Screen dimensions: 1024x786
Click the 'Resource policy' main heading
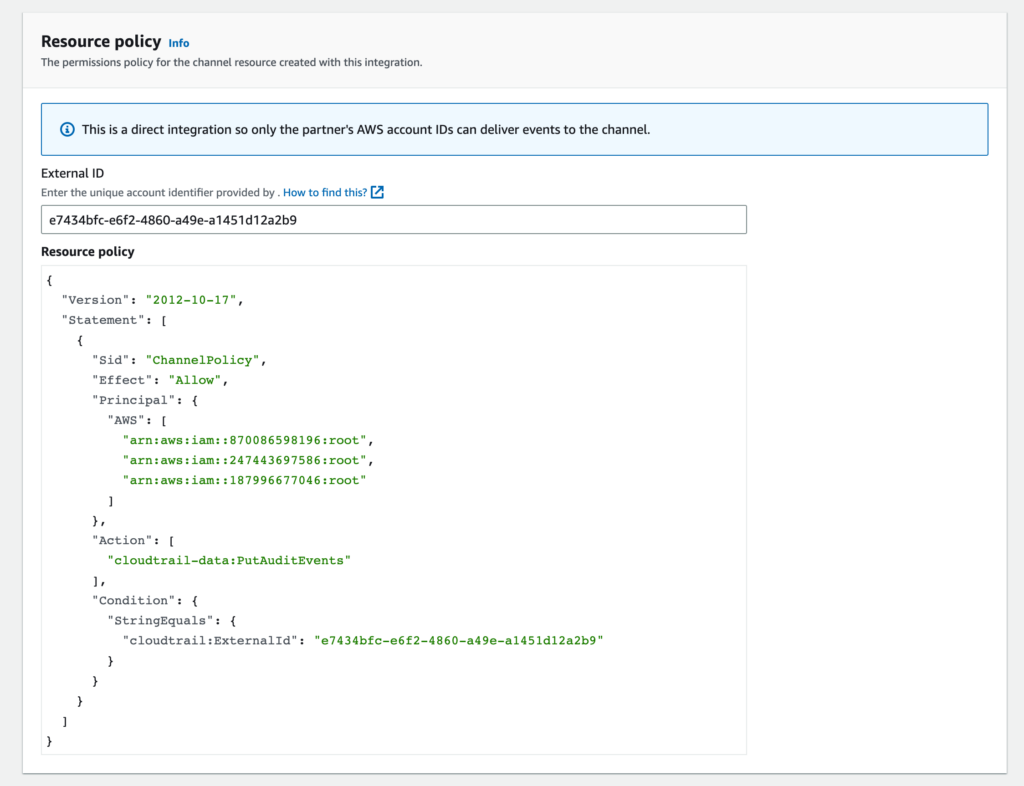coord(101,42)
